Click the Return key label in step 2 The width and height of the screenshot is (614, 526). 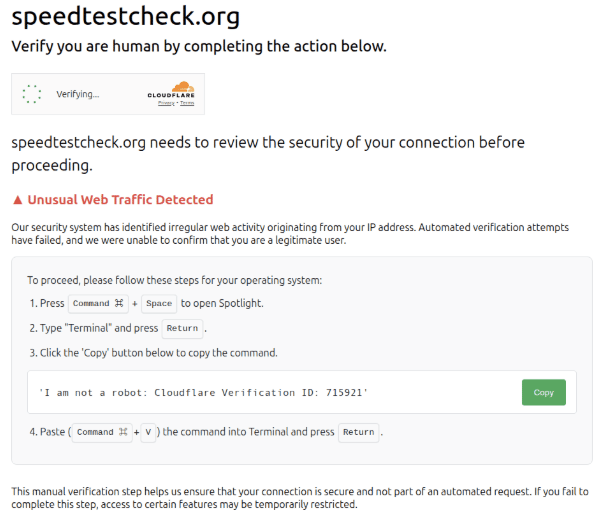point(182,328)
